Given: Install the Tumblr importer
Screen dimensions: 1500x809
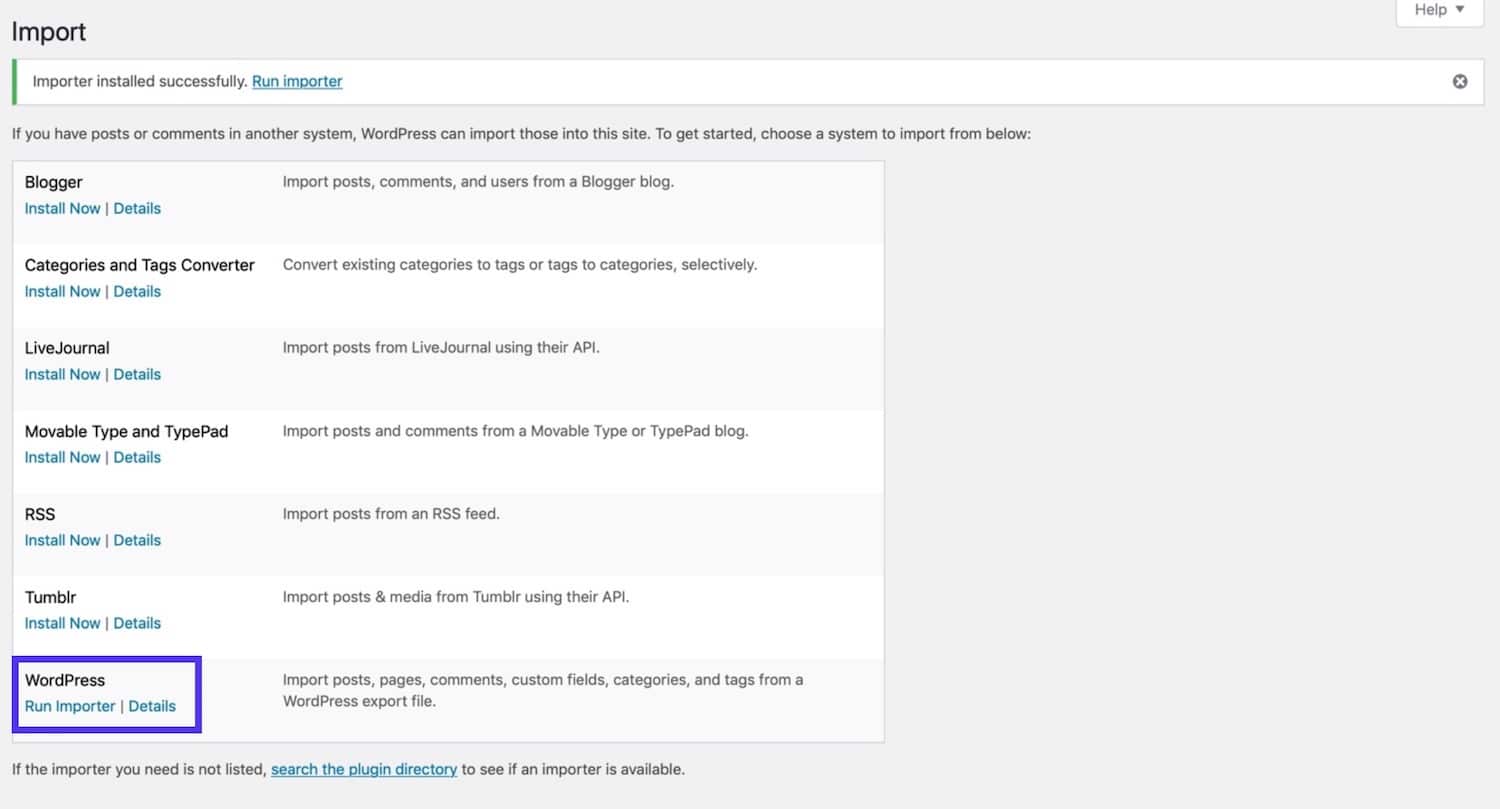Looking at the screenshot, I should [x=62, y=624].
